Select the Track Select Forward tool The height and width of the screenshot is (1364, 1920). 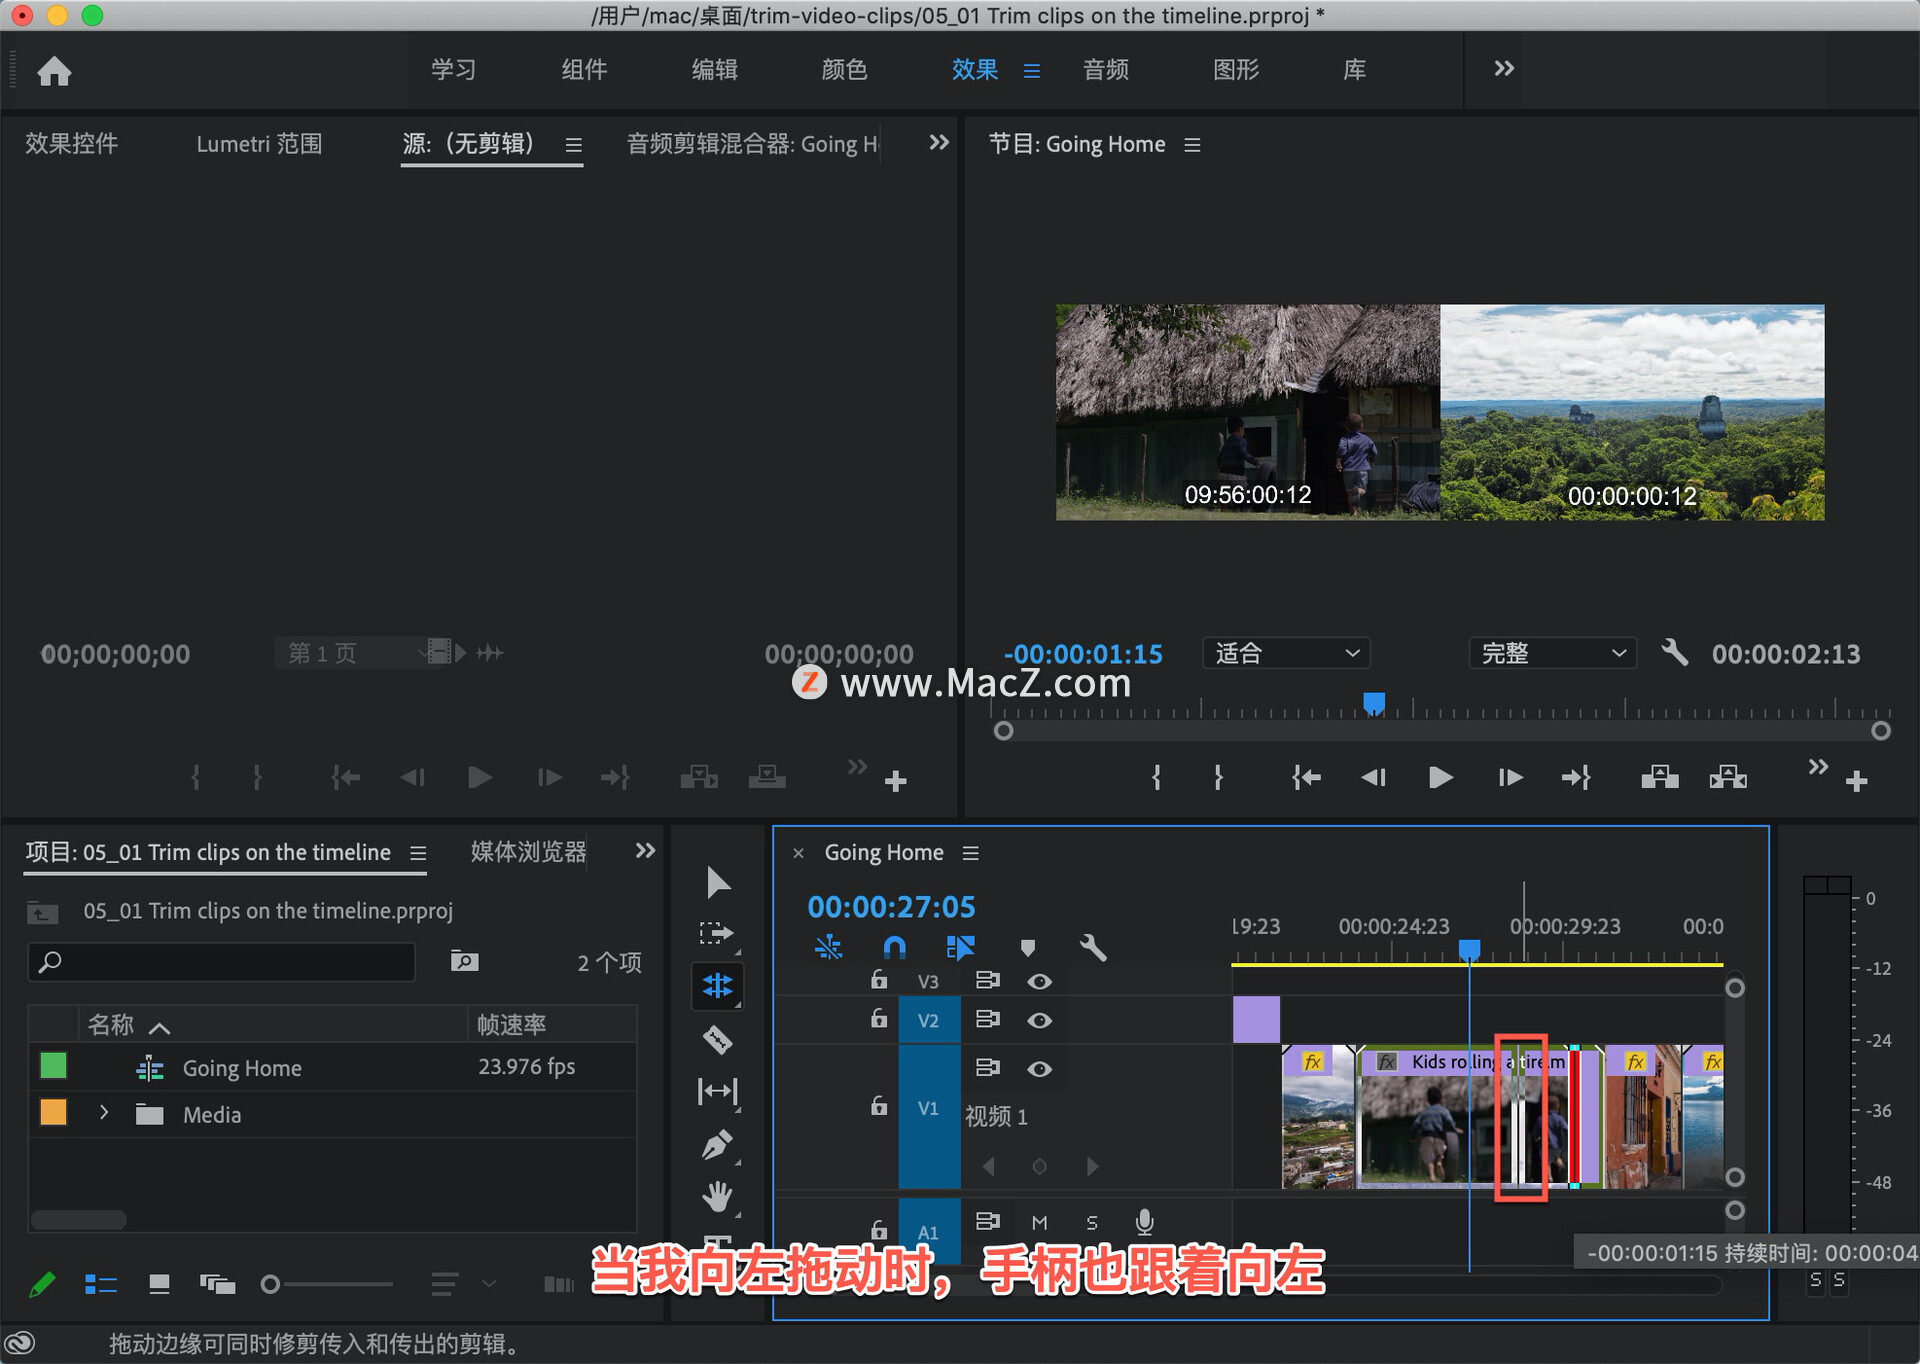(x=716, y=933)
